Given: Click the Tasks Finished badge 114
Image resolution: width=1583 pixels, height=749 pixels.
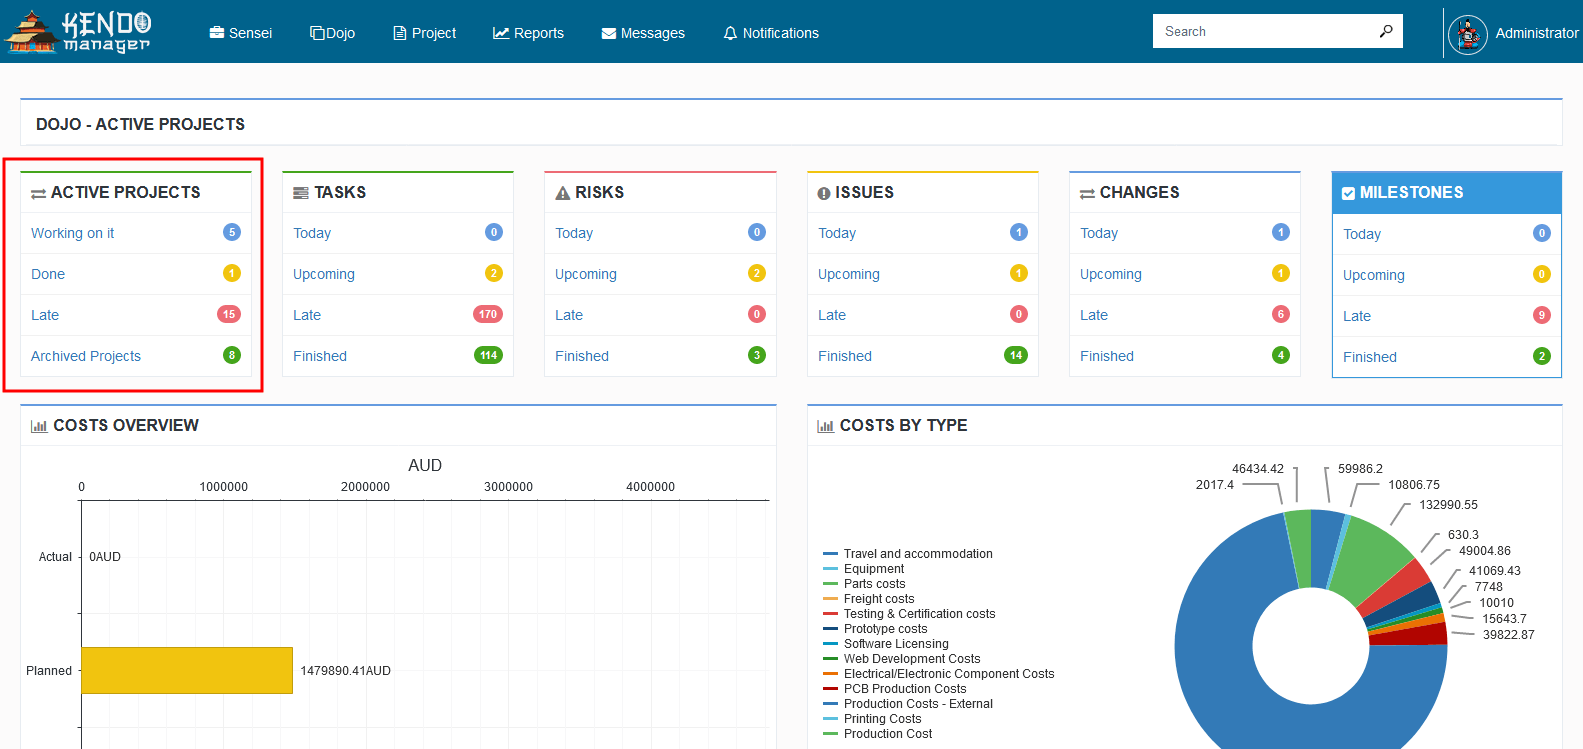Looking at the screenshot, I should (x=488, y=355).
